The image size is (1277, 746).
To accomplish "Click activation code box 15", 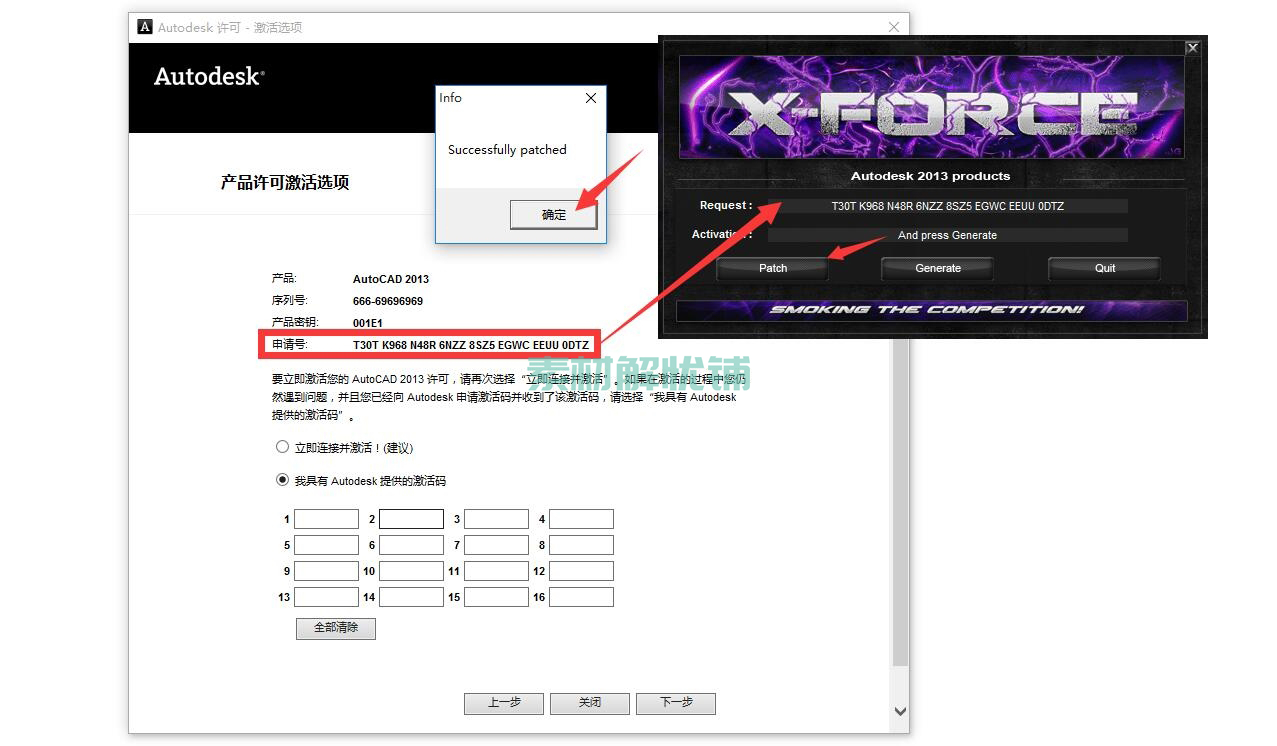I will point(496,597).
